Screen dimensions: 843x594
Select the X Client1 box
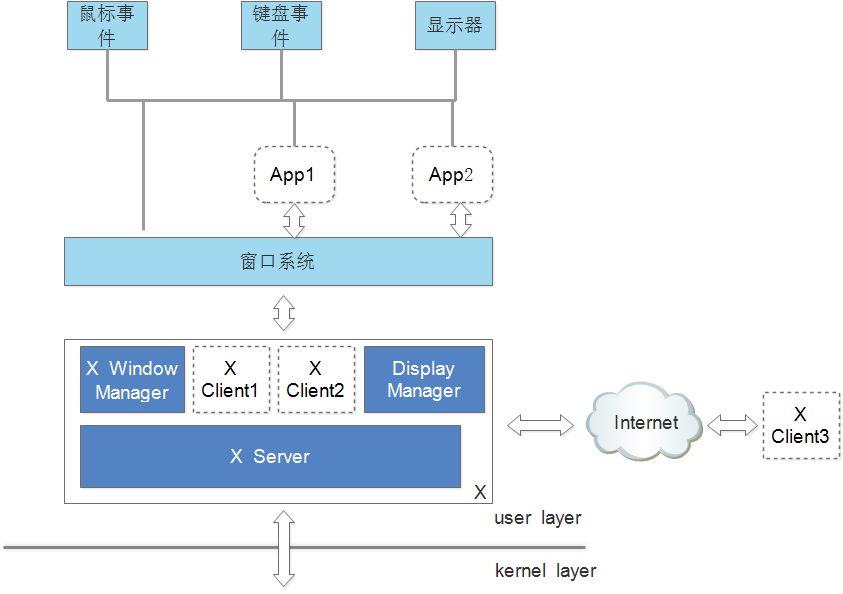tap(231, 380)
